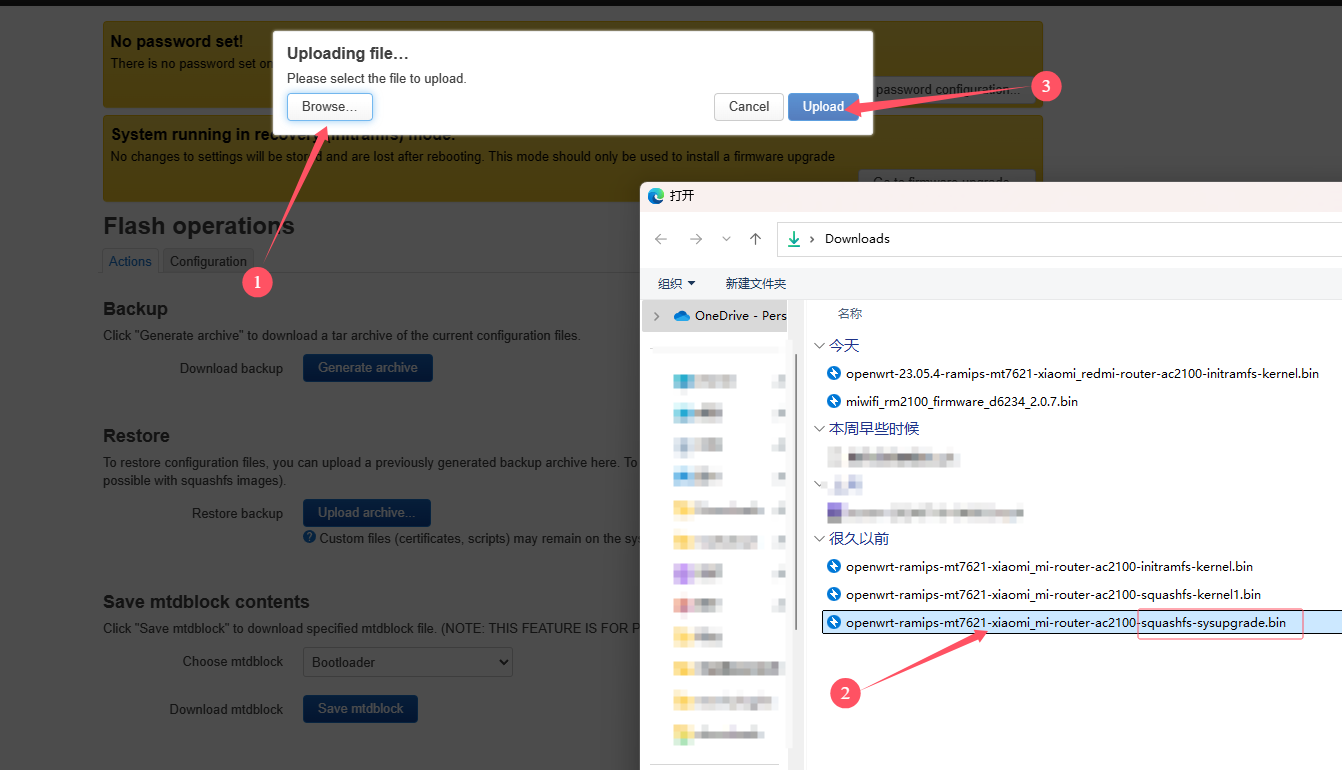Select the openwrt-23.05.4 initramfs-kernel.bin file icon
Image resolution: width=1342 pixels, height=770 pixels.
click(x=834, y=373)
